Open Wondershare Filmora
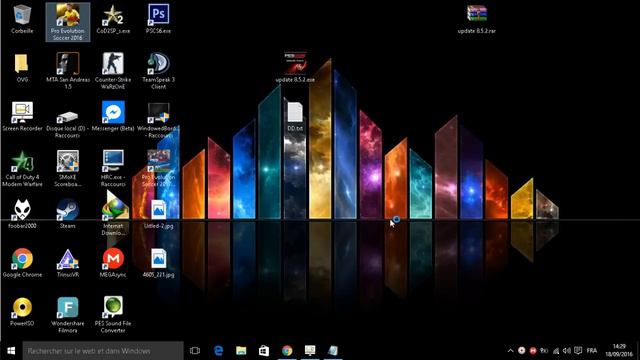The image size is (640, 360). (68, 315)
